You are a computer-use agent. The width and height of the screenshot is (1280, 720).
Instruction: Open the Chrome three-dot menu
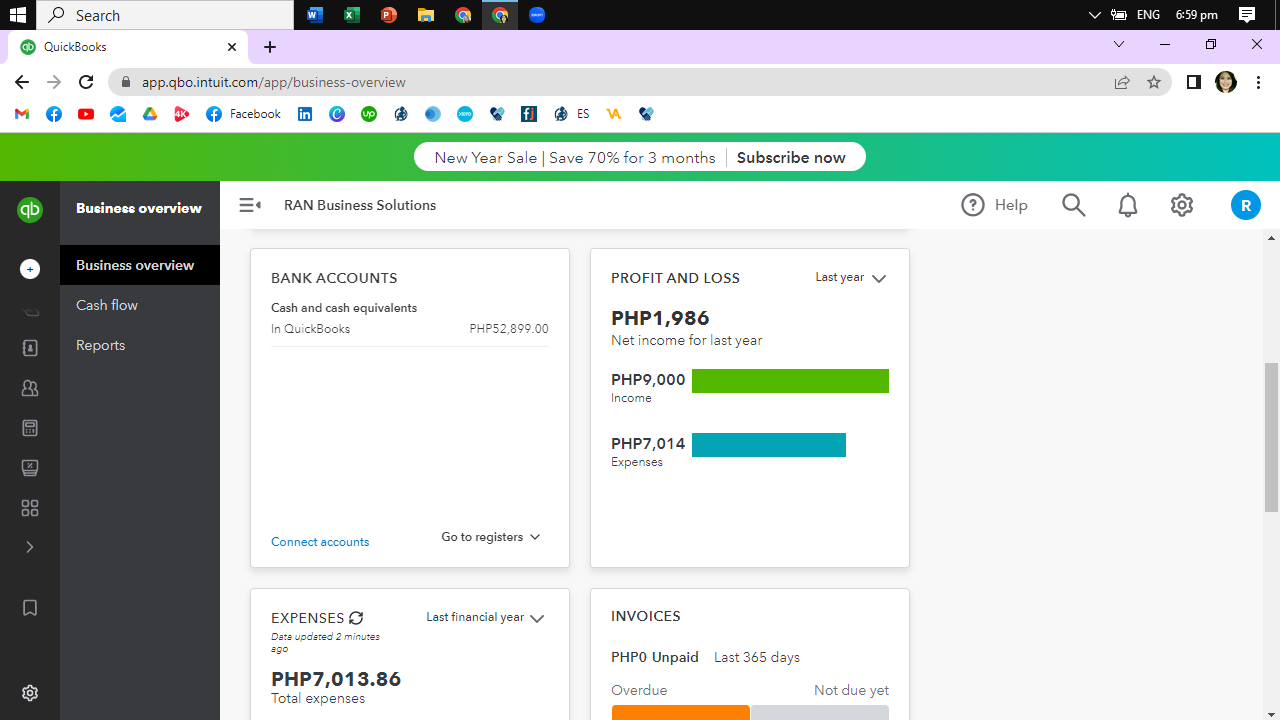[1258, 82]
